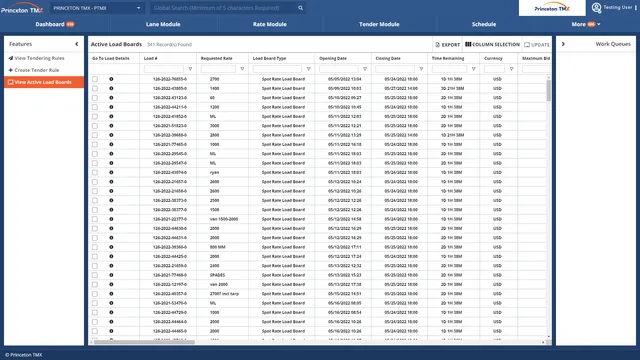
Task: Focus the Global Search input field
Action: click(x=224, y=8)
